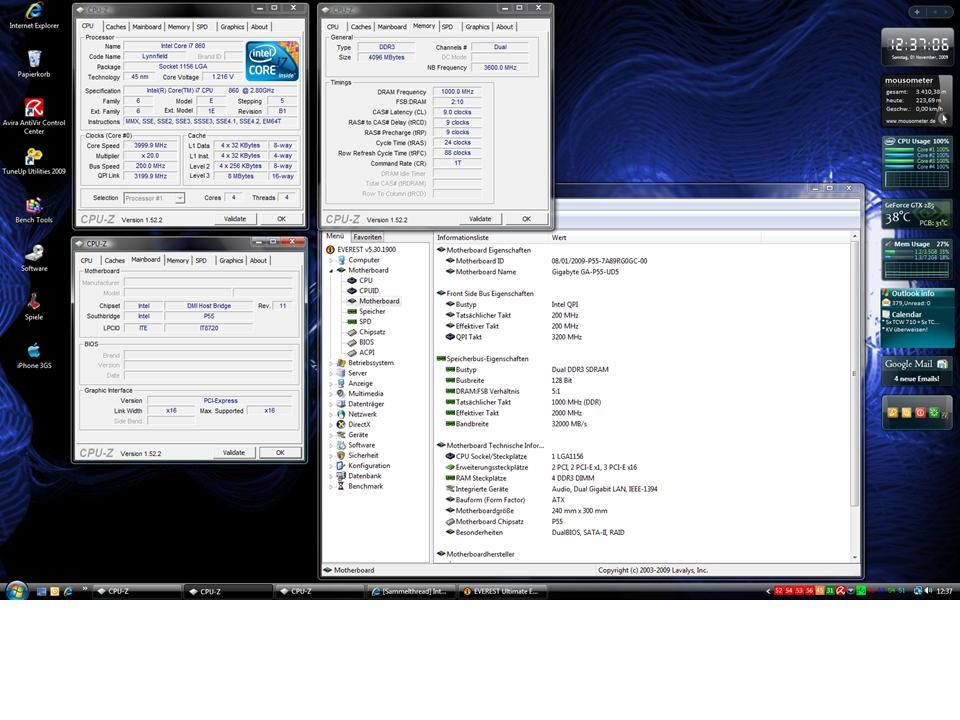Open the Spiele desktop icon
Image resolution: width=960 pixels, height=720 pixels.
(x=34, y=307)
